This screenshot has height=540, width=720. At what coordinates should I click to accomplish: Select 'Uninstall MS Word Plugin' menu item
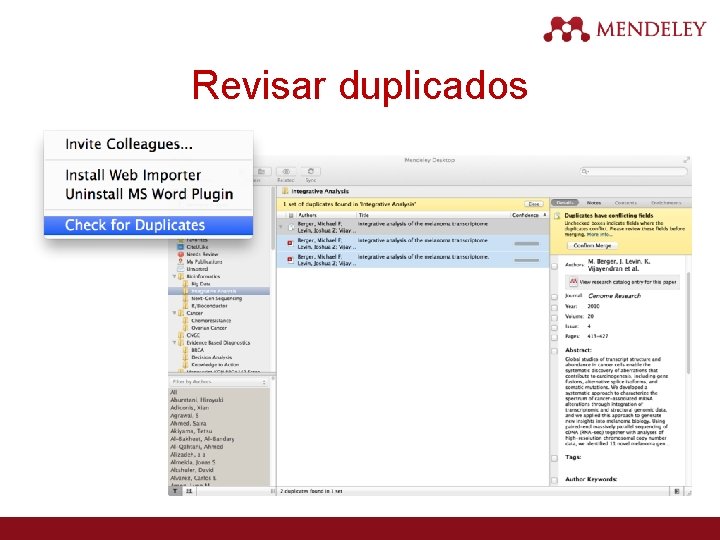149,194
